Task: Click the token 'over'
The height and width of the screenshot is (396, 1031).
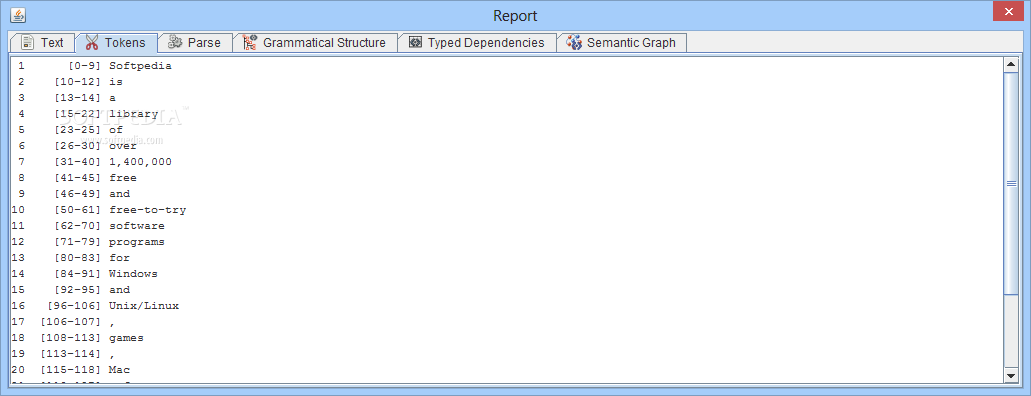Action: click(123, 146)
